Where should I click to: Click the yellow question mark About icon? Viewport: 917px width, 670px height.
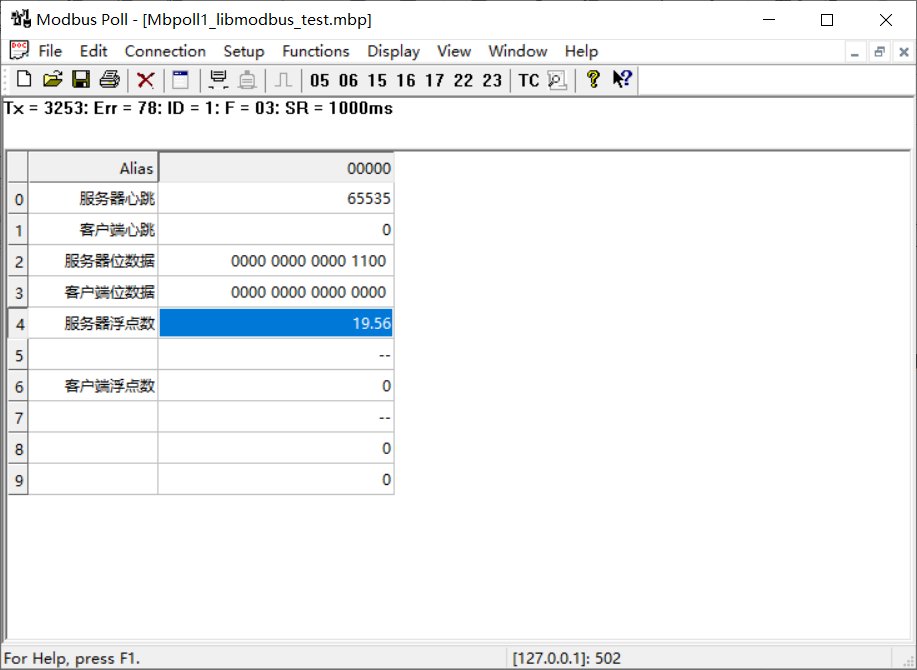[593, 79]
